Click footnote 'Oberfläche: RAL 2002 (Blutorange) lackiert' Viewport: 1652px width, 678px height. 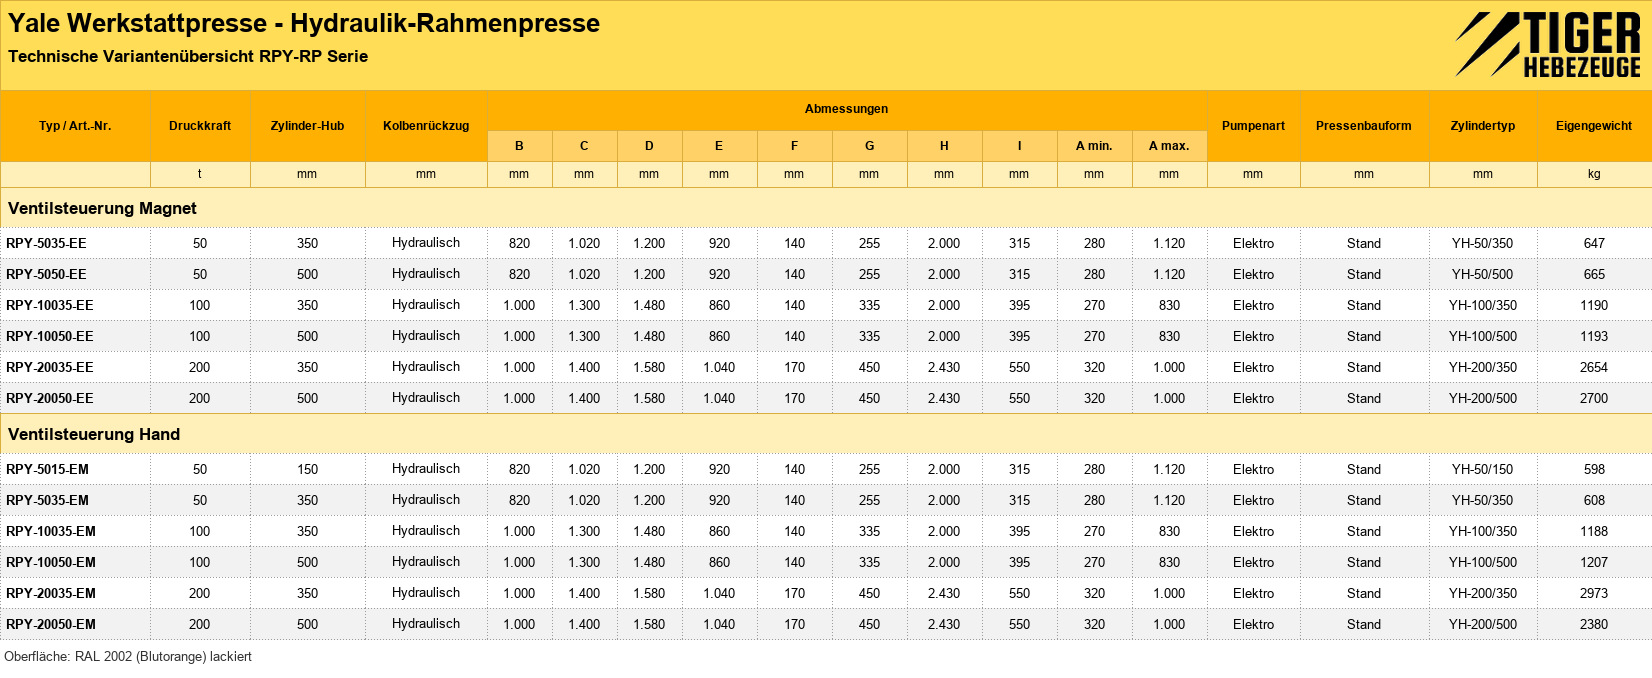(x=128, y=657)
